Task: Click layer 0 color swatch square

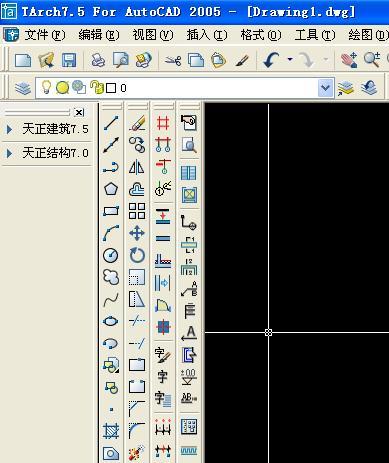Action: click(x=111, y=88)
